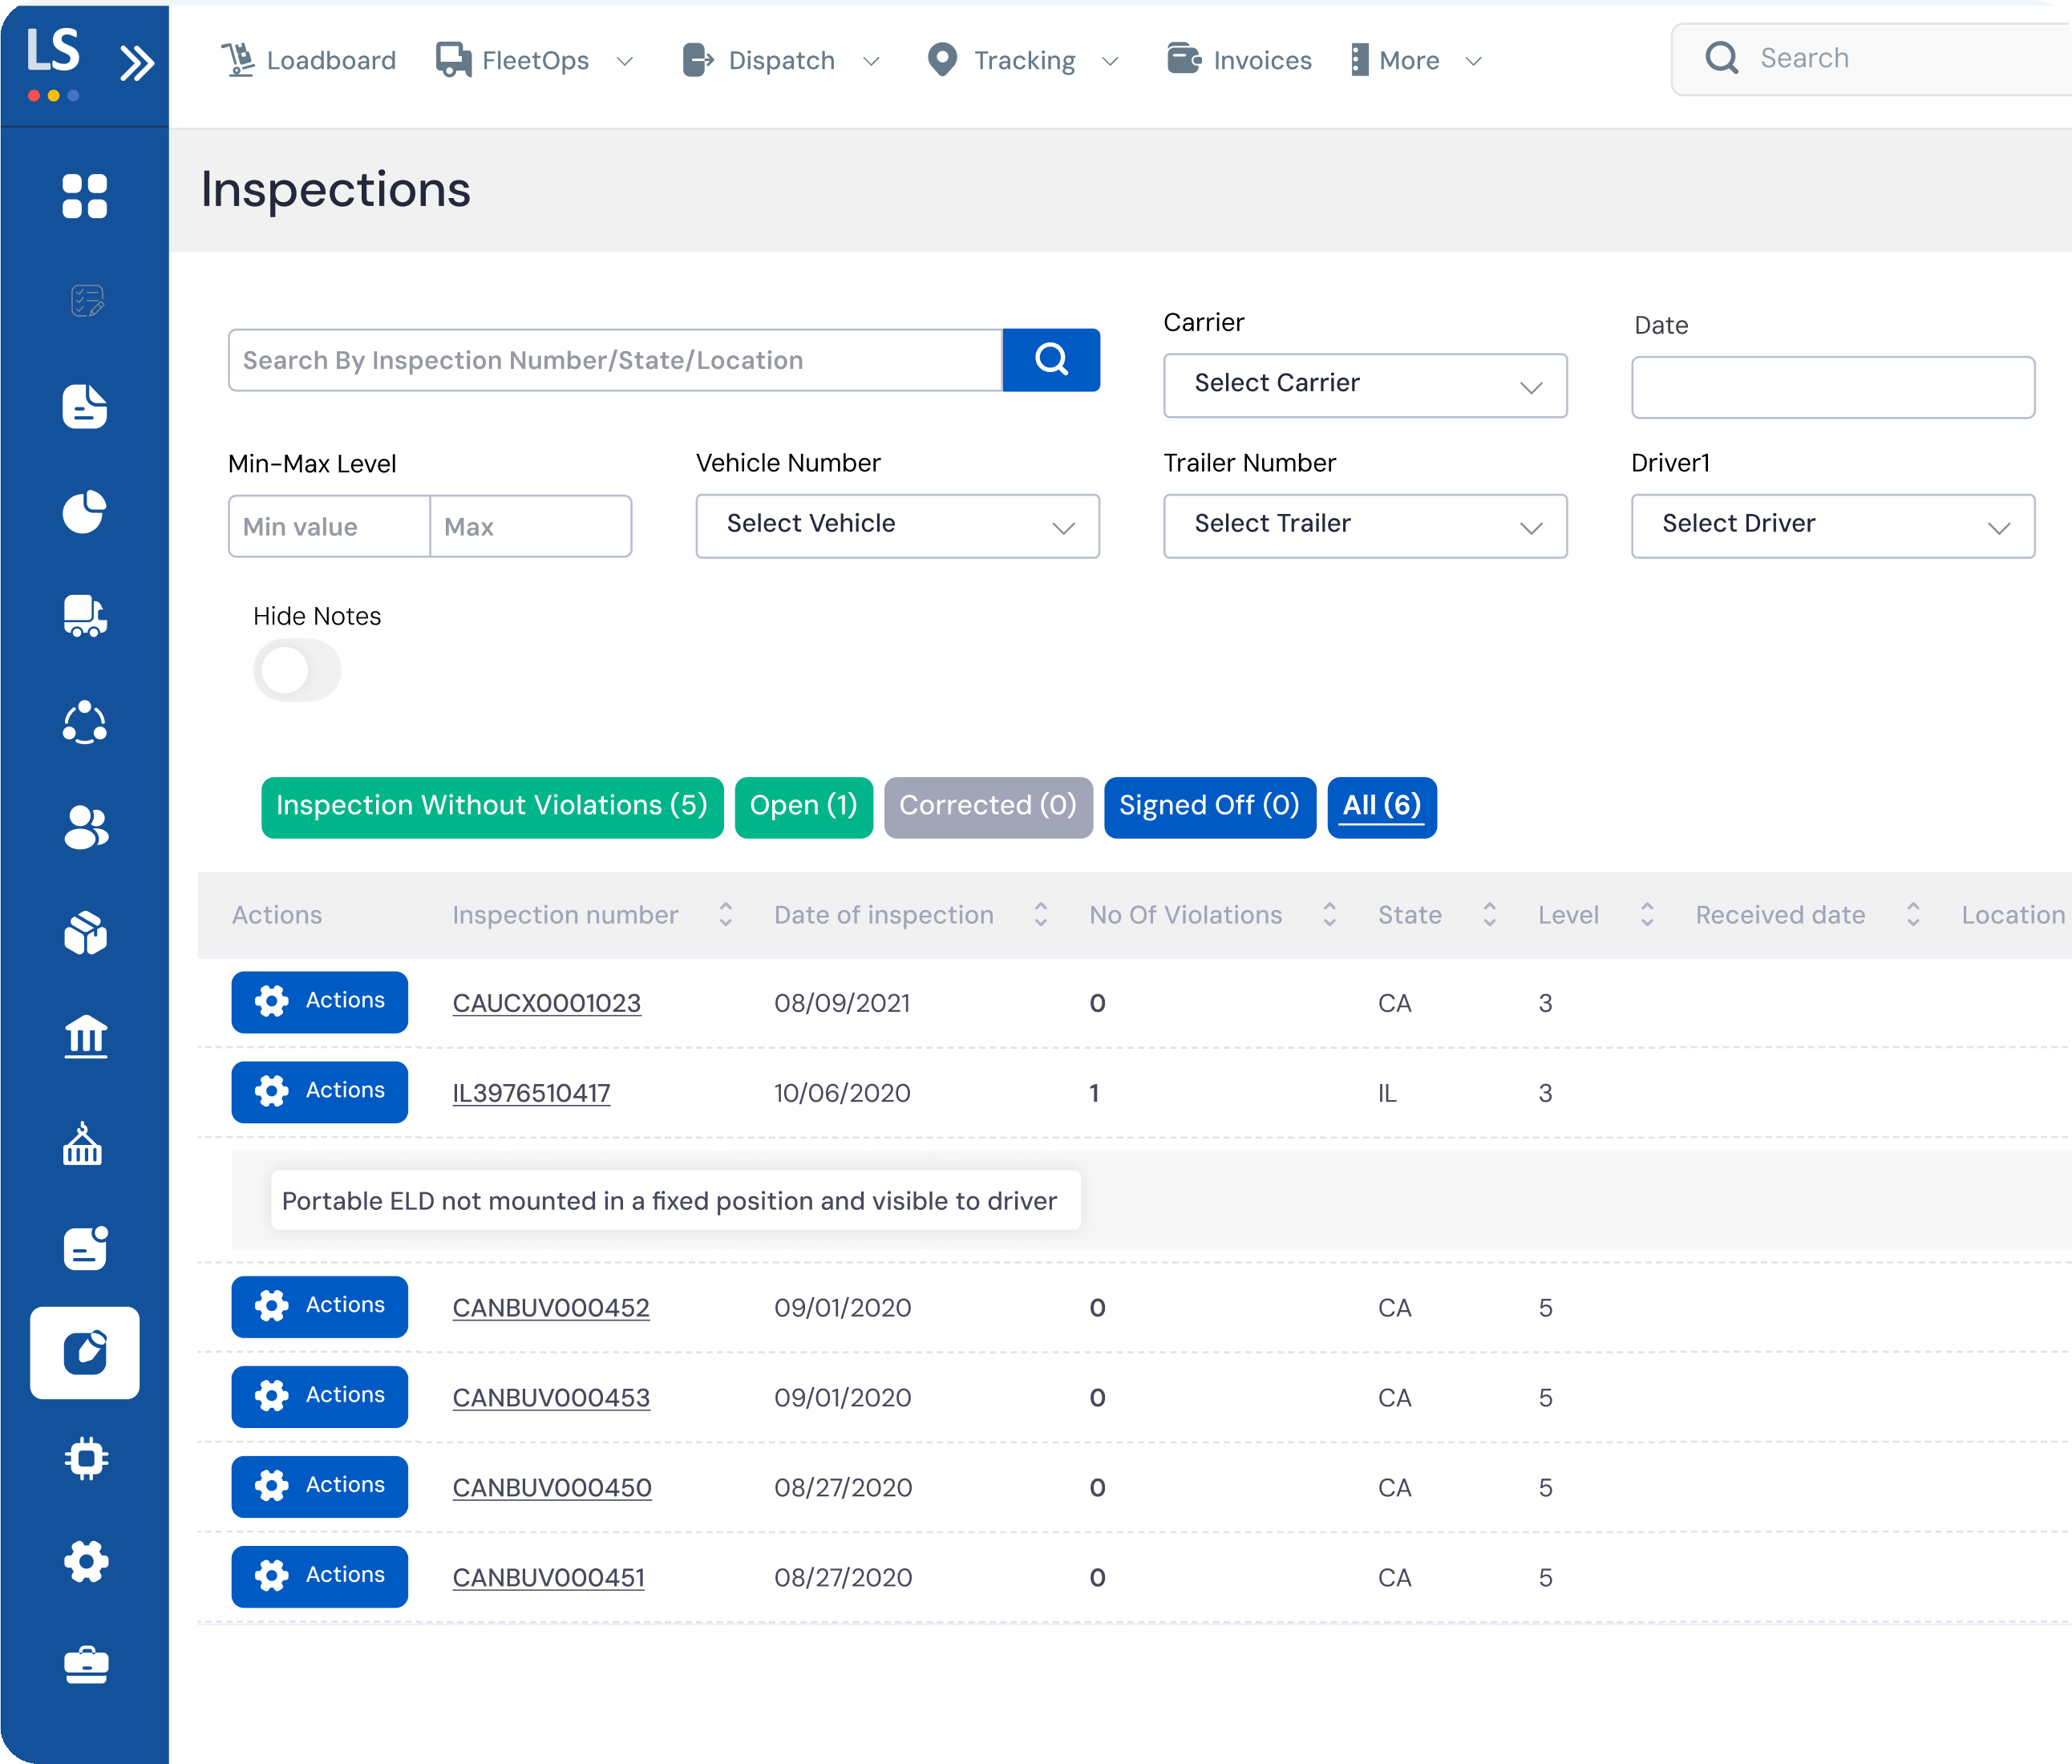Select the active inspections icon in sidebar

click(x=85, y=1353)
